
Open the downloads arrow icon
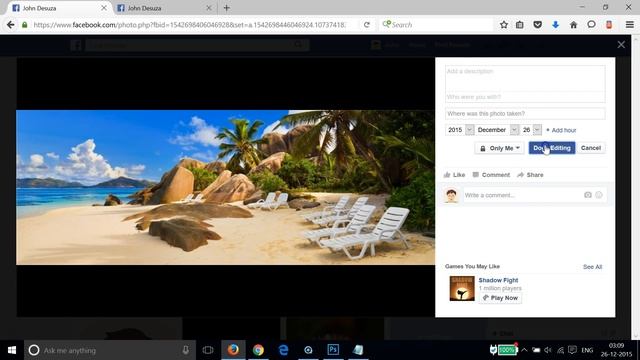pos(556,25)
